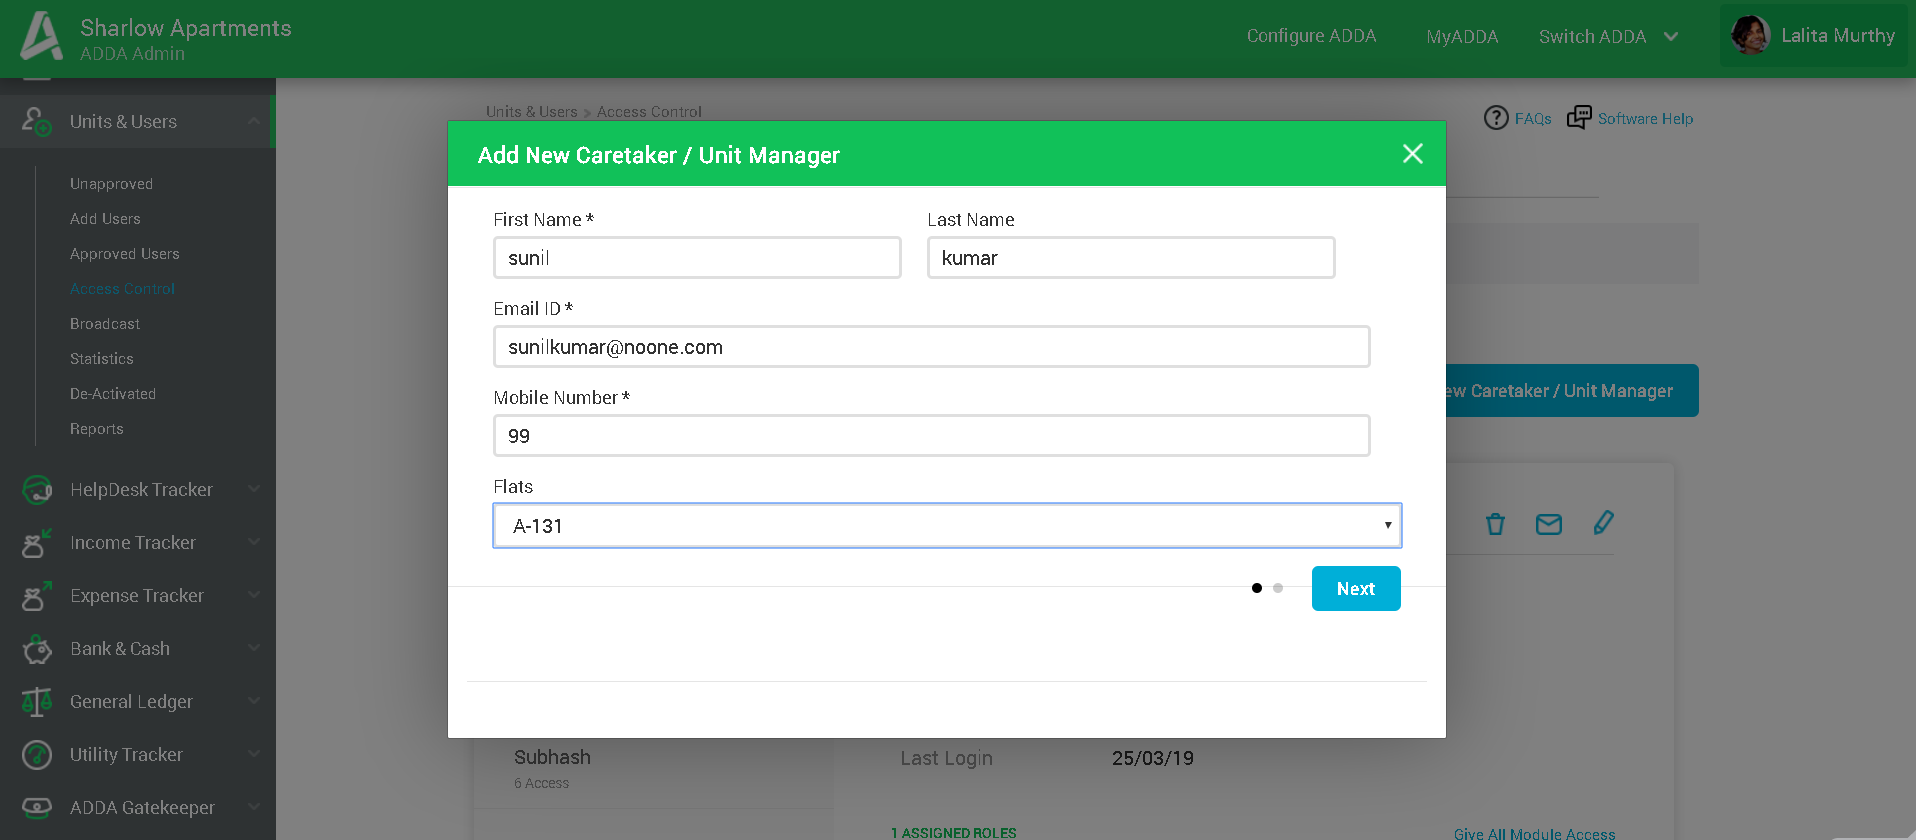1916x840 pixels.
Task: Click the General Ledger scales icon
Action: pos(37,702)
